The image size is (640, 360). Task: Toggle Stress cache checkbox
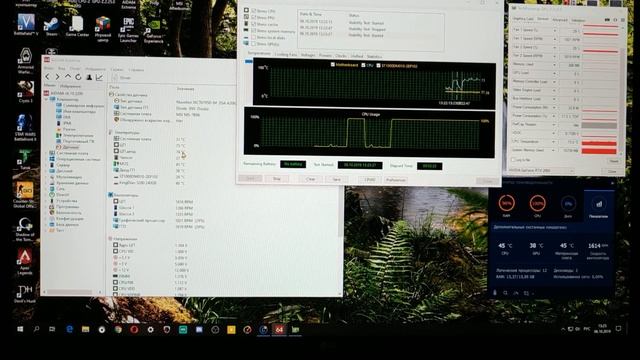(253, 24)
